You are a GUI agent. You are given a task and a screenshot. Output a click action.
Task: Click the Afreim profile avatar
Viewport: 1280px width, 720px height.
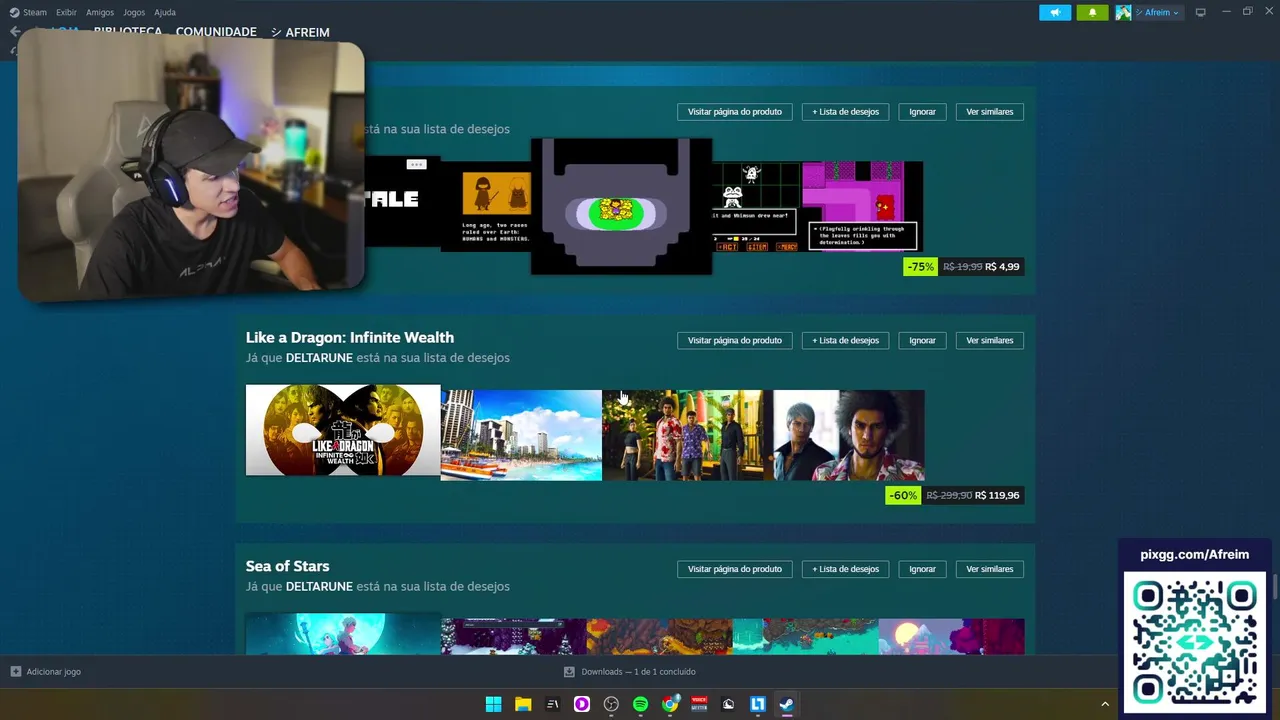pos(1124,12)
